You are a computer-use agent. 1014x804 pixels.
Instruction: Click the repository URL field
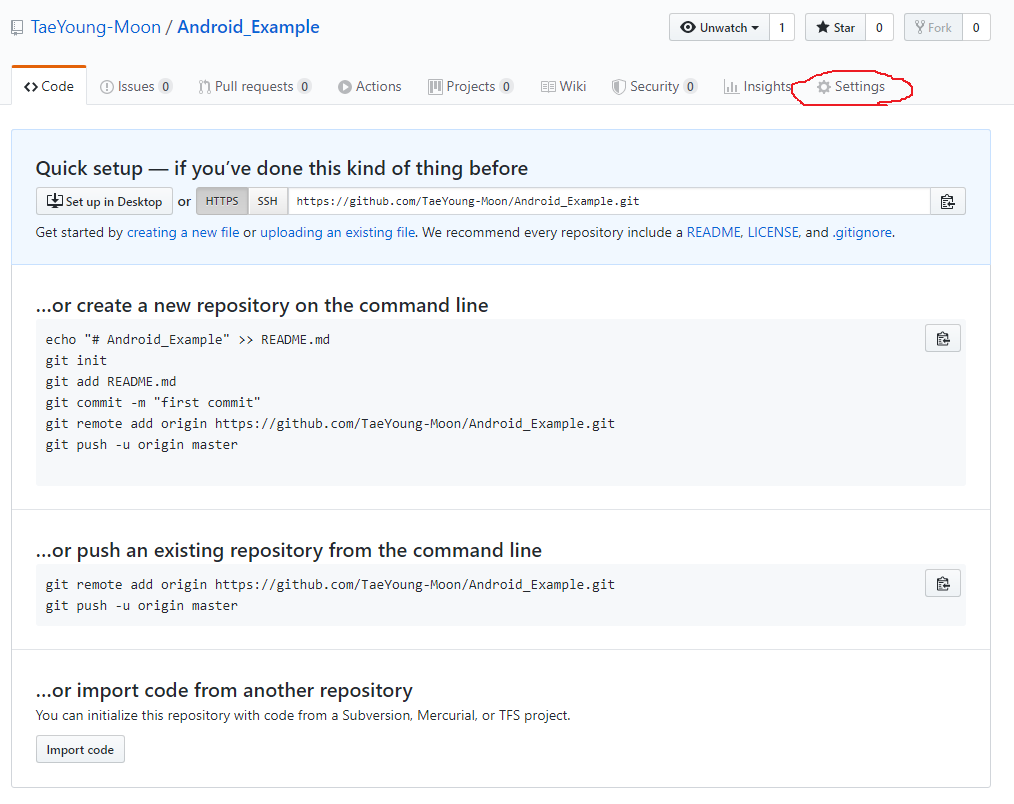[x=609, y=201]
